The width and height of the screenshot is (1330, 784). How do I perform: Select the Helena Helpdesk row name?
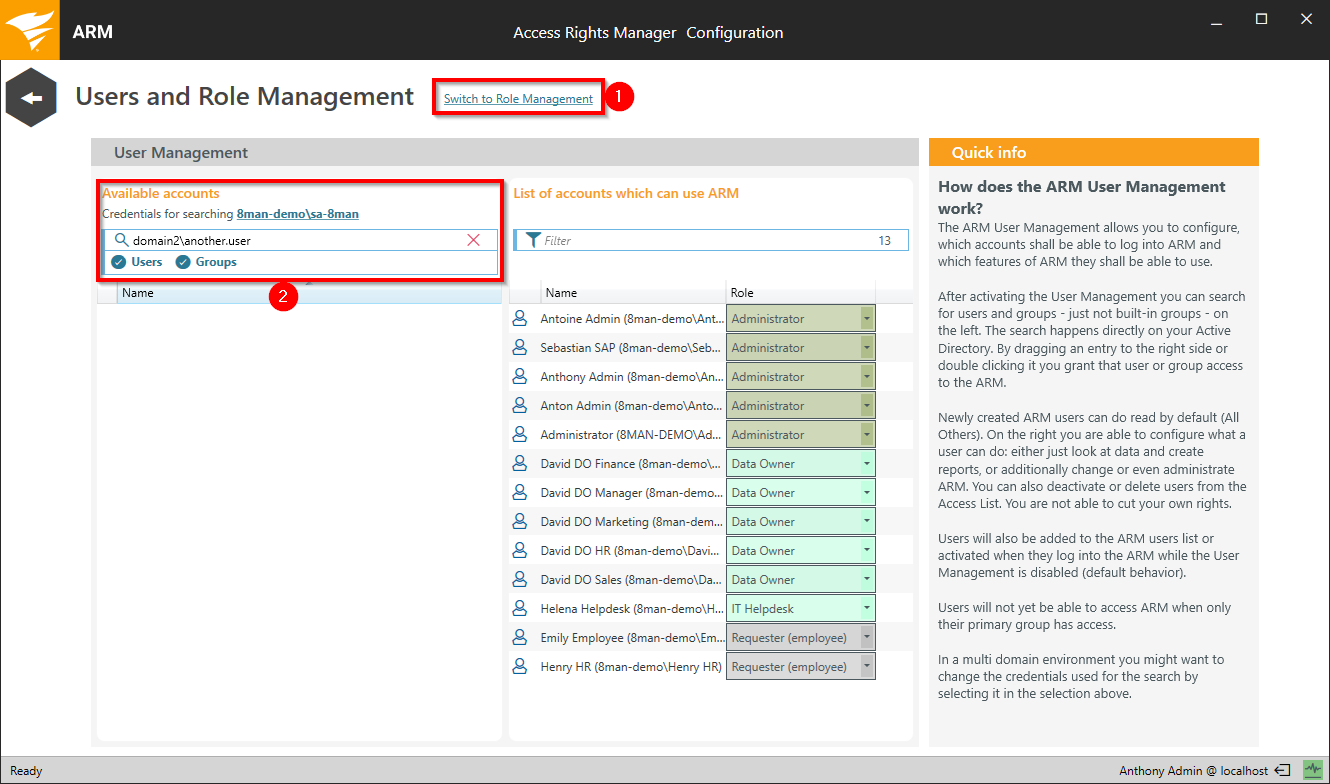(632, 609)
